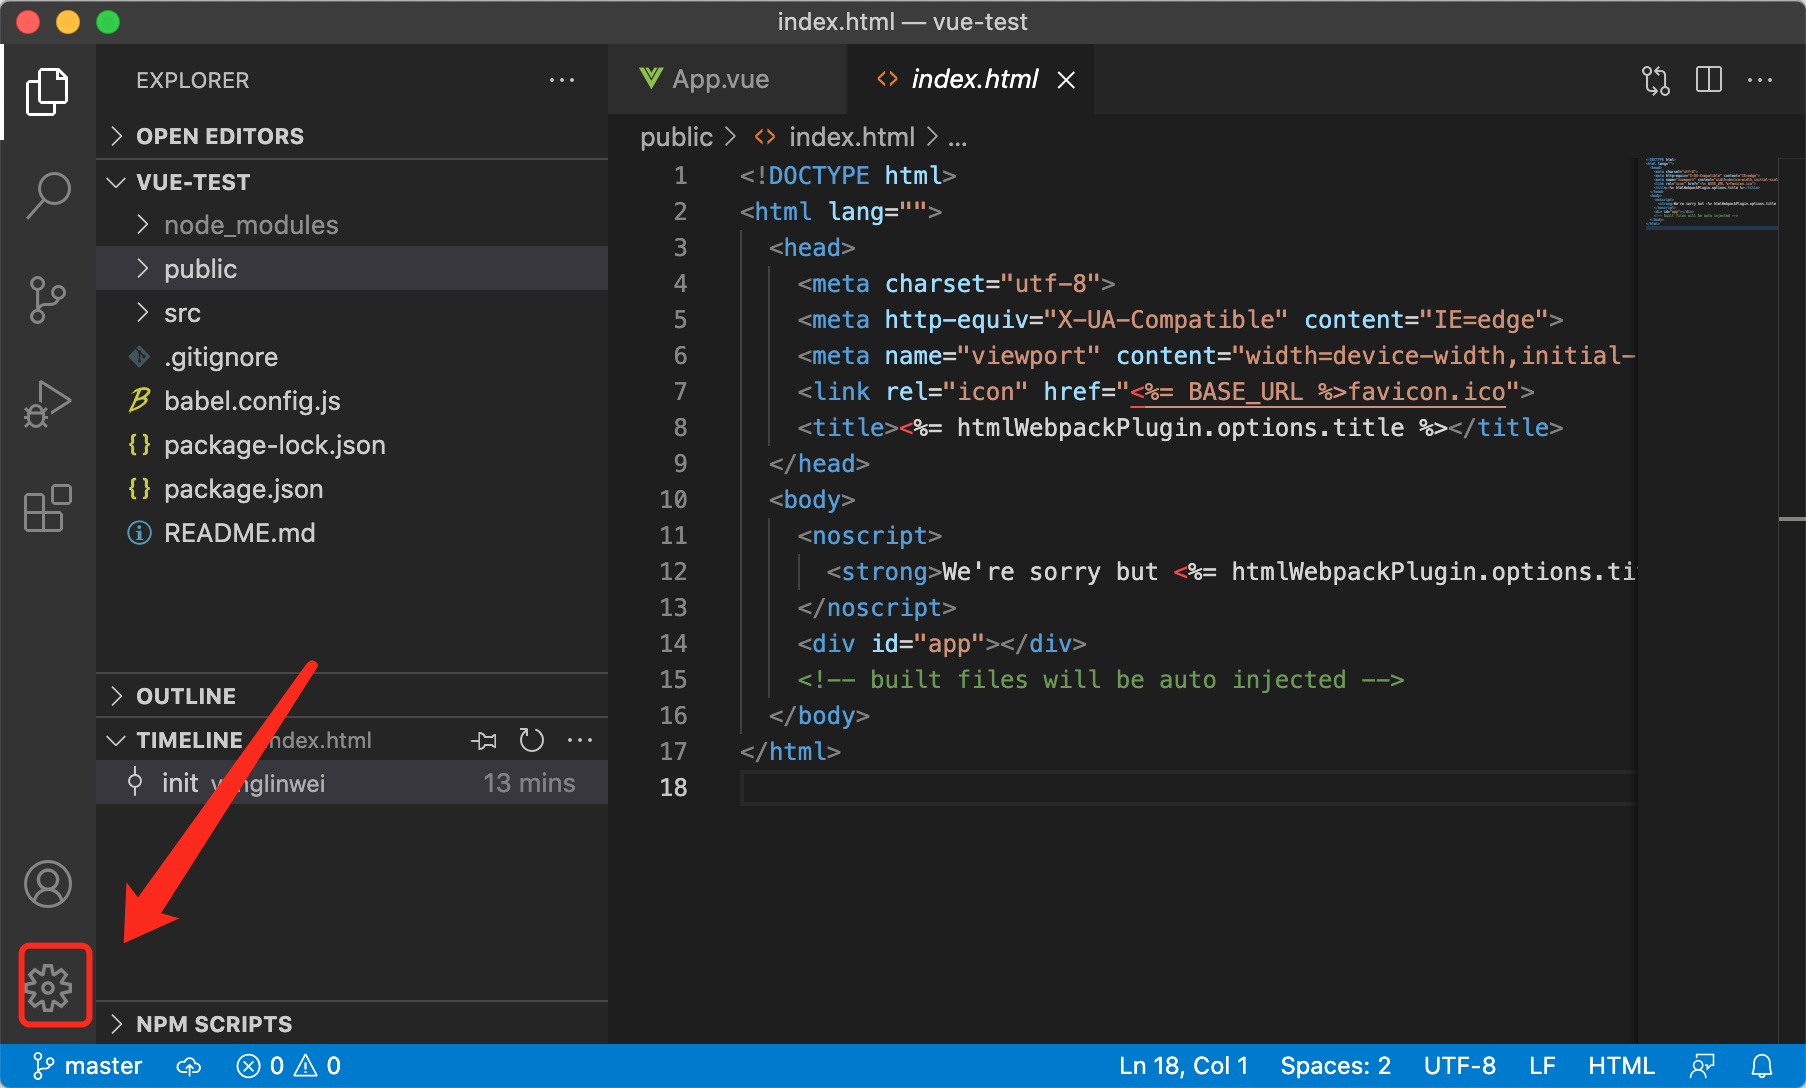Synchronize changes via cloud icon
Image resolution: width=1806 pixels, height=1088 pixels.
[x=189, y=1066]
